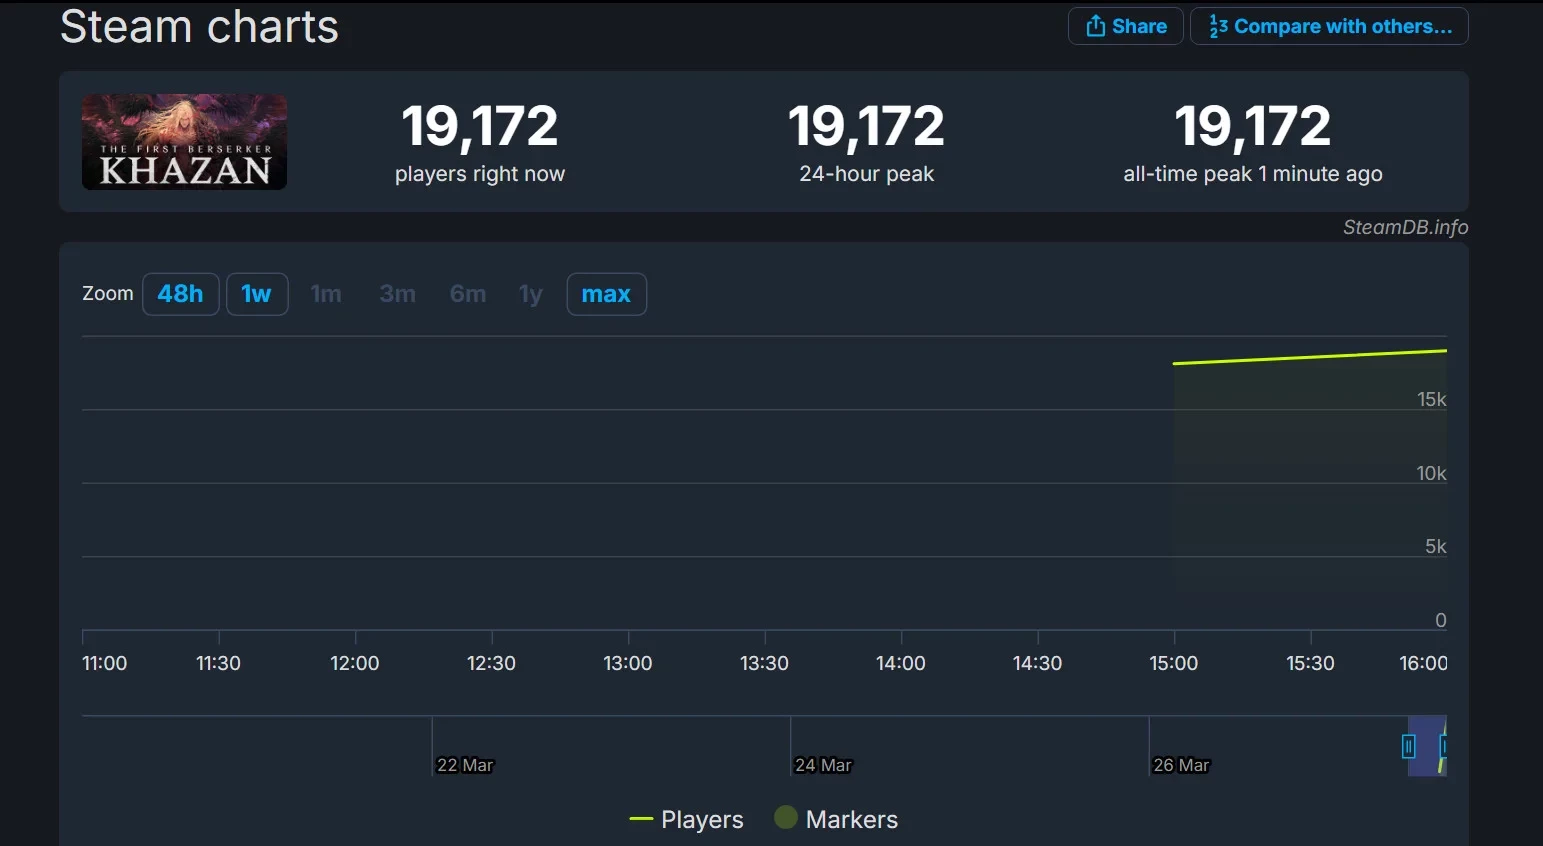Pick the 6m zoom range
Image resolution: width=1543 pixels, height=846 pixels.
pos(467,294)
